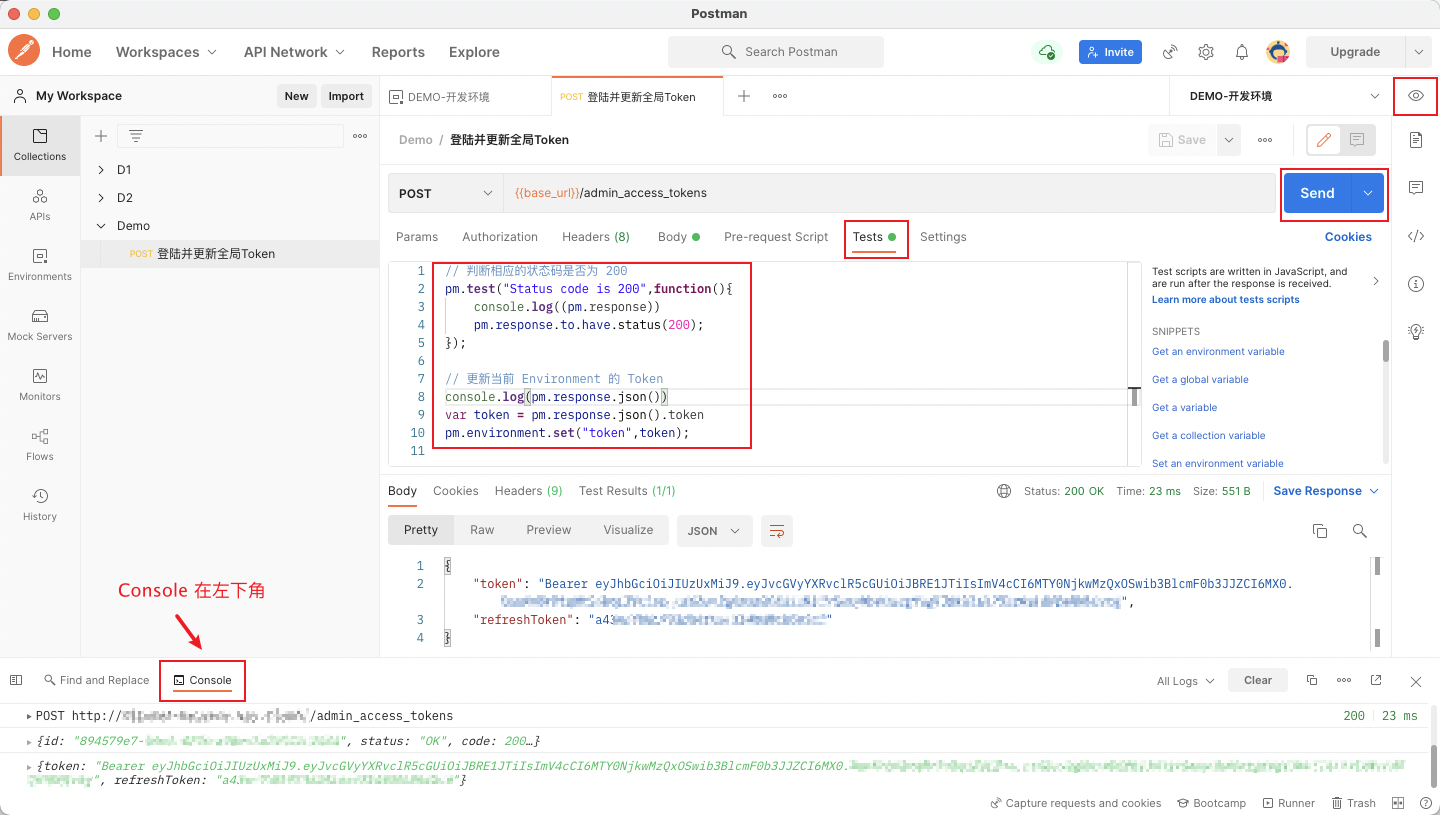This screenshot has width=1440, height=815.
Task: Click the Send button
Action: pyautogui.click(x=1317, y=193)
